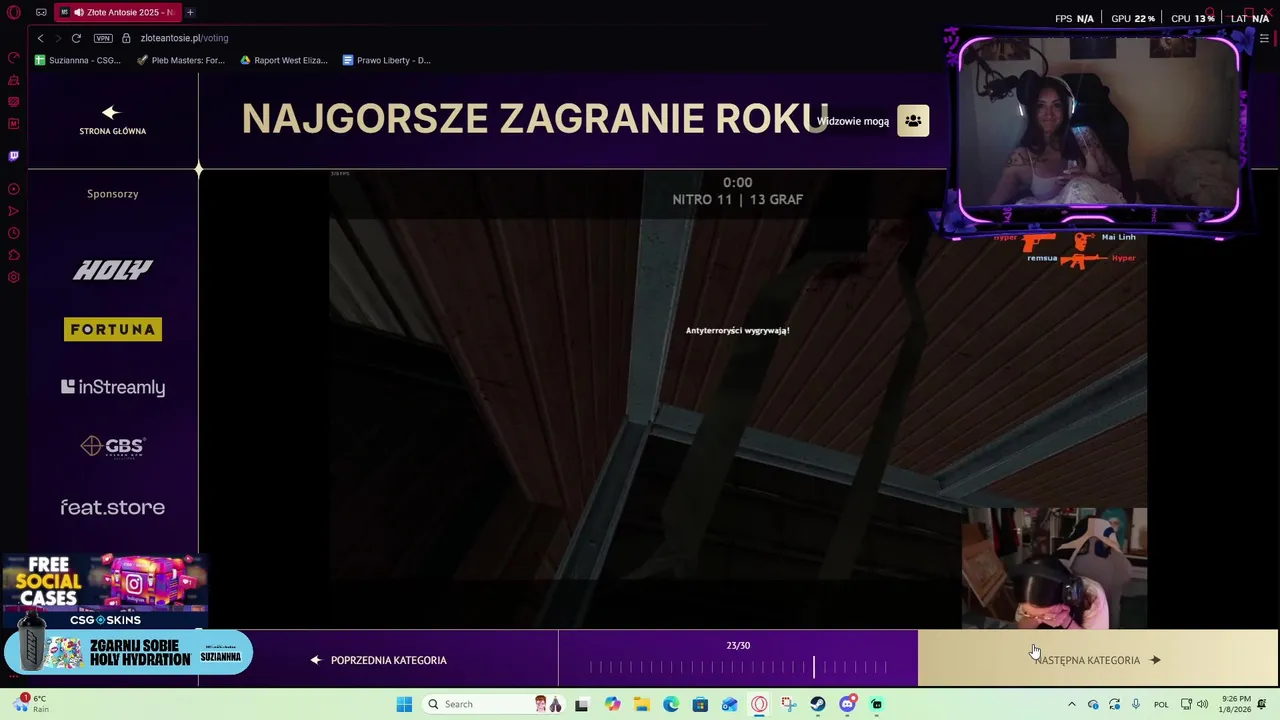Toggle the VPN badge in address bar
Image resolution: width=1280 pixels, height=720 pixels.
[103, 38]
